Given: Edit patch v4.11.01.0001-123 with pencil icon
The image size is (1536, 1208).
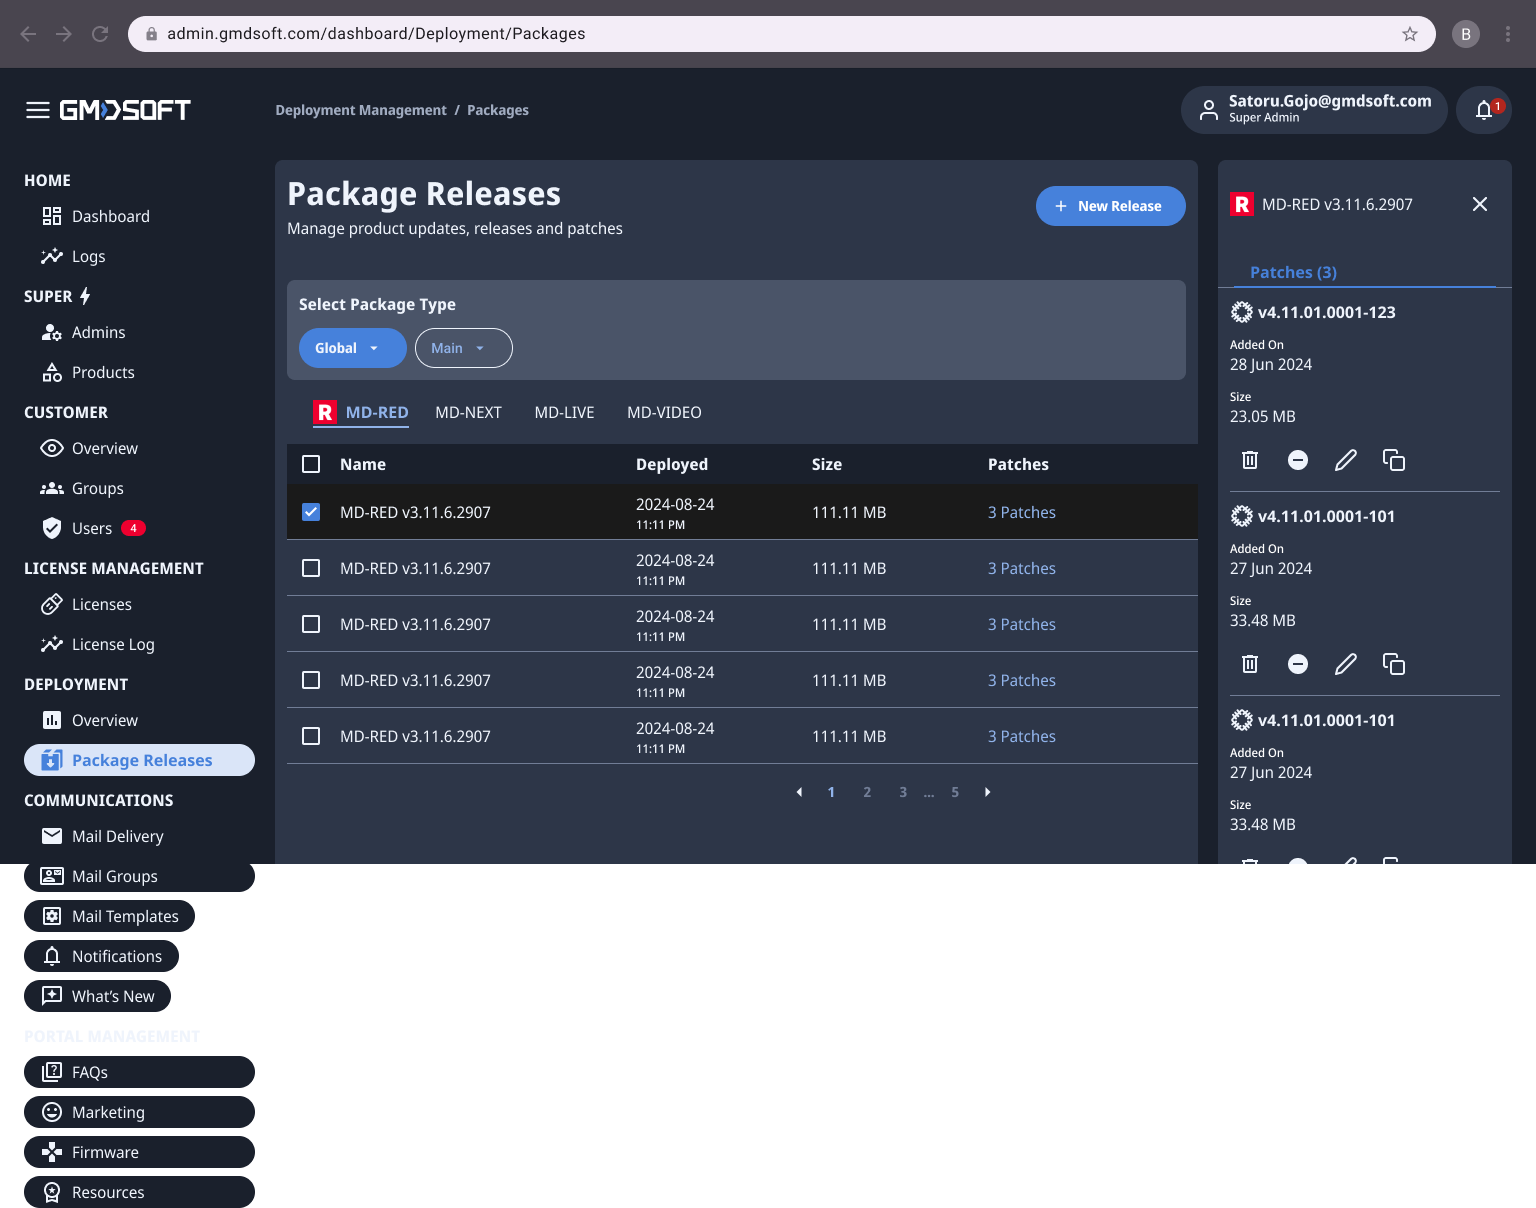Looking at the screenshot, I should click(1346, 460).
